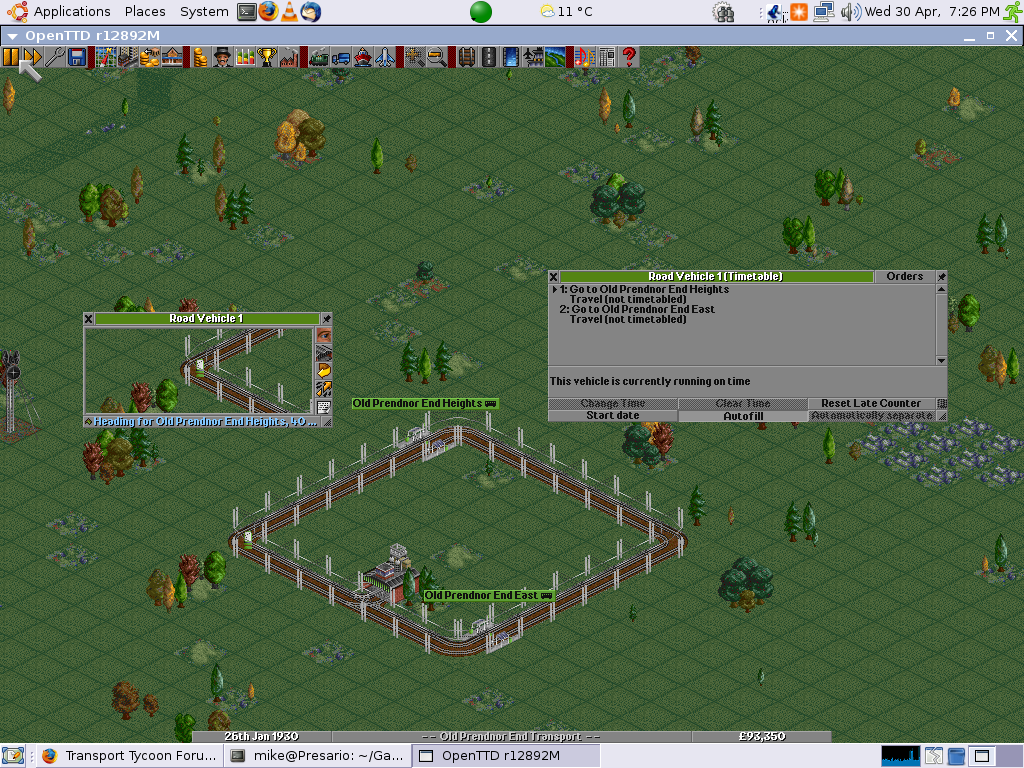Show the train list locomotive icon
The width and height of the screenshot is (1024, 768).
[x=318, y=57]
